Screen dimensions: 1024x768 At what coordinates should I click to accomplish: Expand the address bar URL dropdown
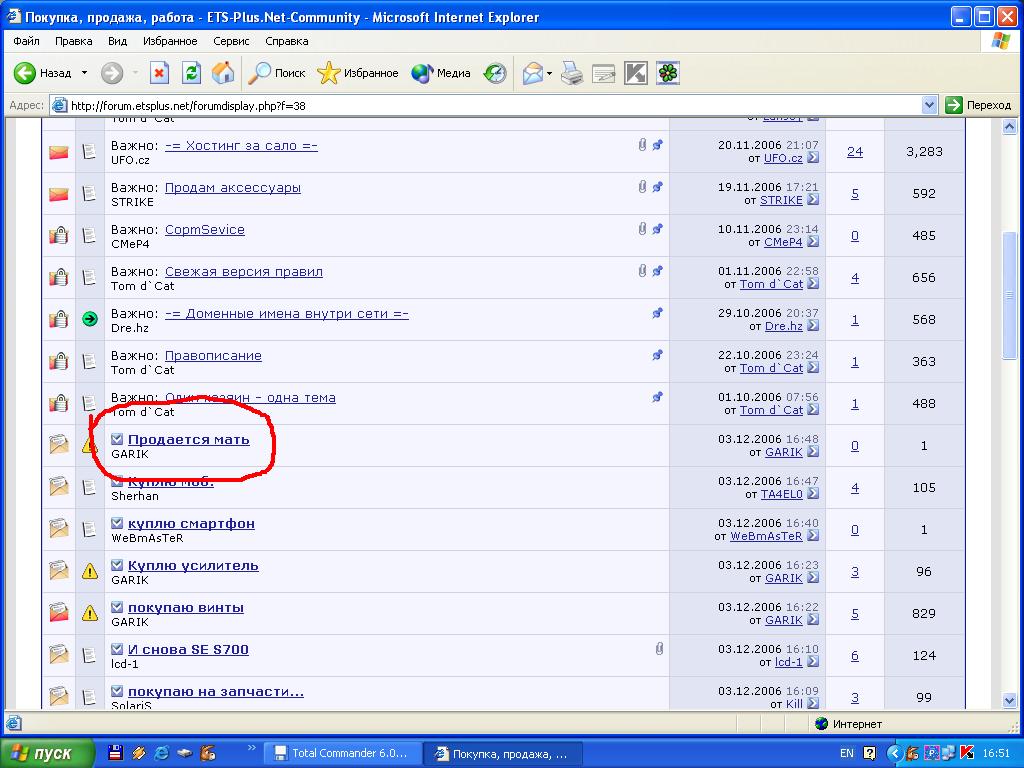pos(929,105)
